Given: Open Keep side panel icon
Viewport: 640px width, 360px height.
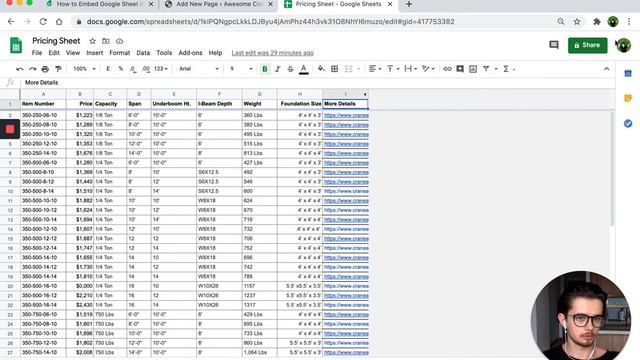Looking at the screenshot, I should point(628,98).
